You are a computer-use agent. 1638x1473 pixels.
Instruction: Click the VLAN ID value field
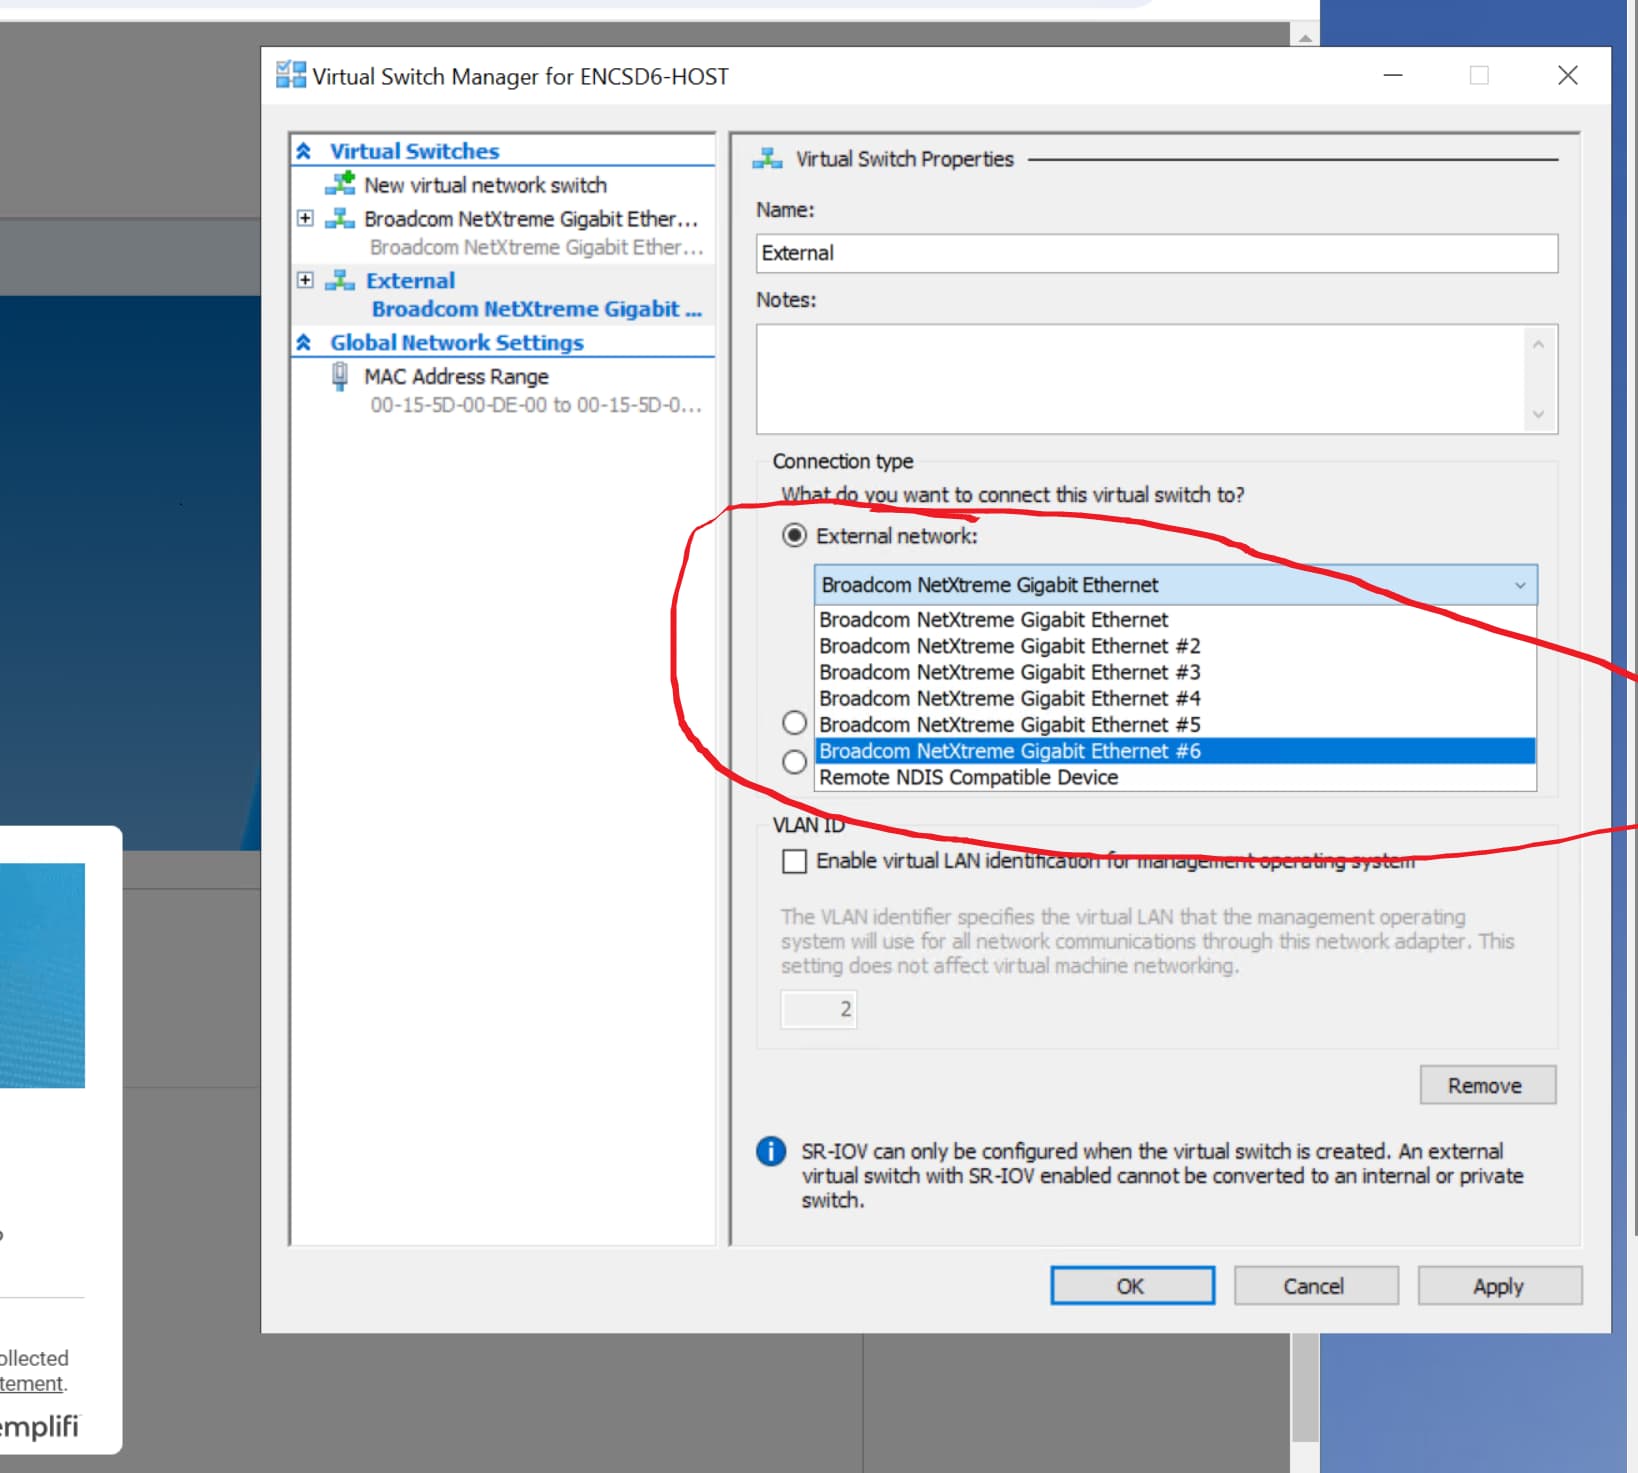(x=818, y=1009)
